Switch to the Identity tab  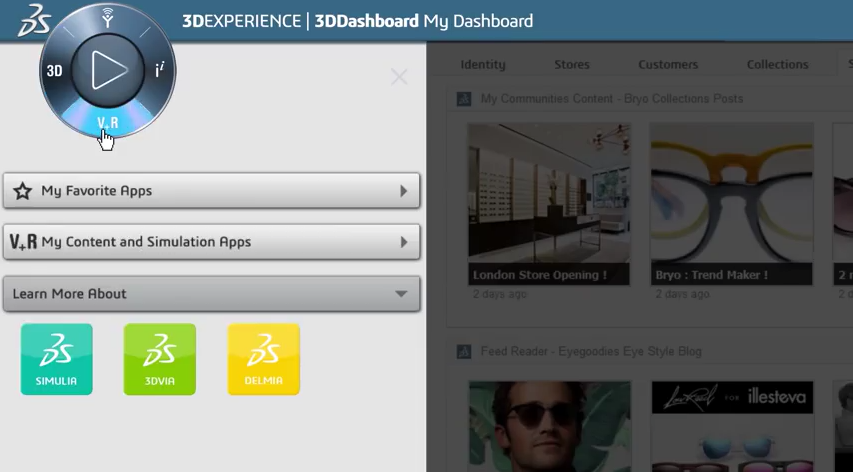point(483,64)
